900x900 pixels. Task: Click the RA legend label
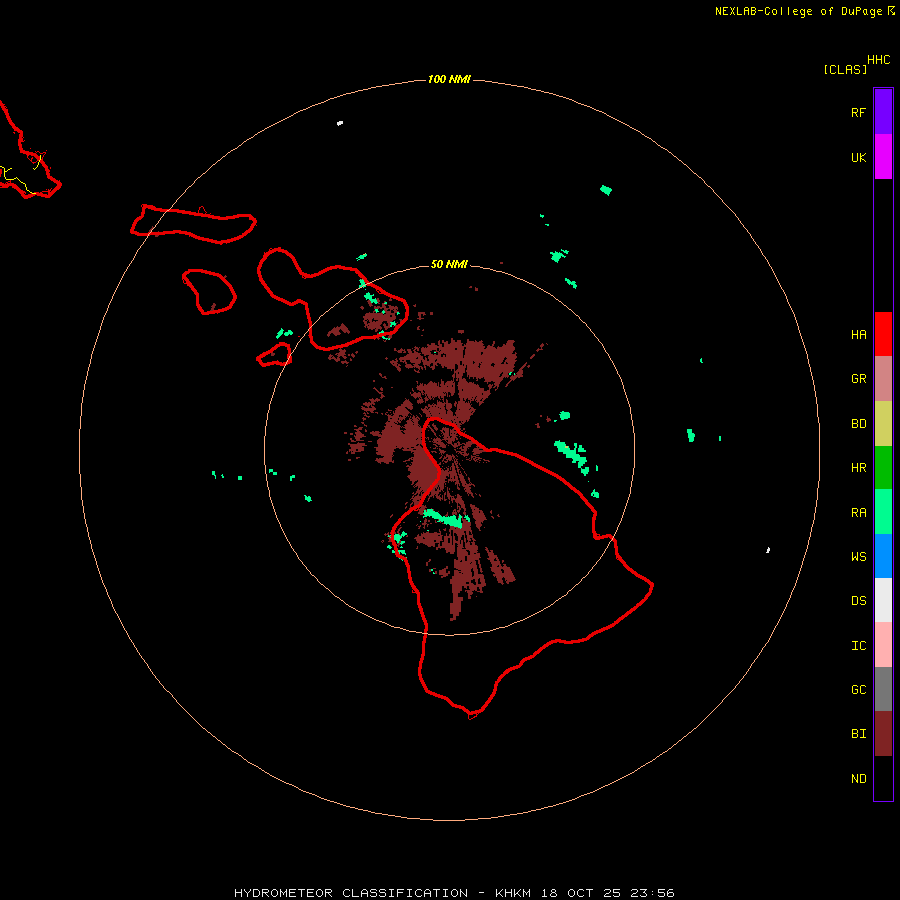[x=858, y=513]
